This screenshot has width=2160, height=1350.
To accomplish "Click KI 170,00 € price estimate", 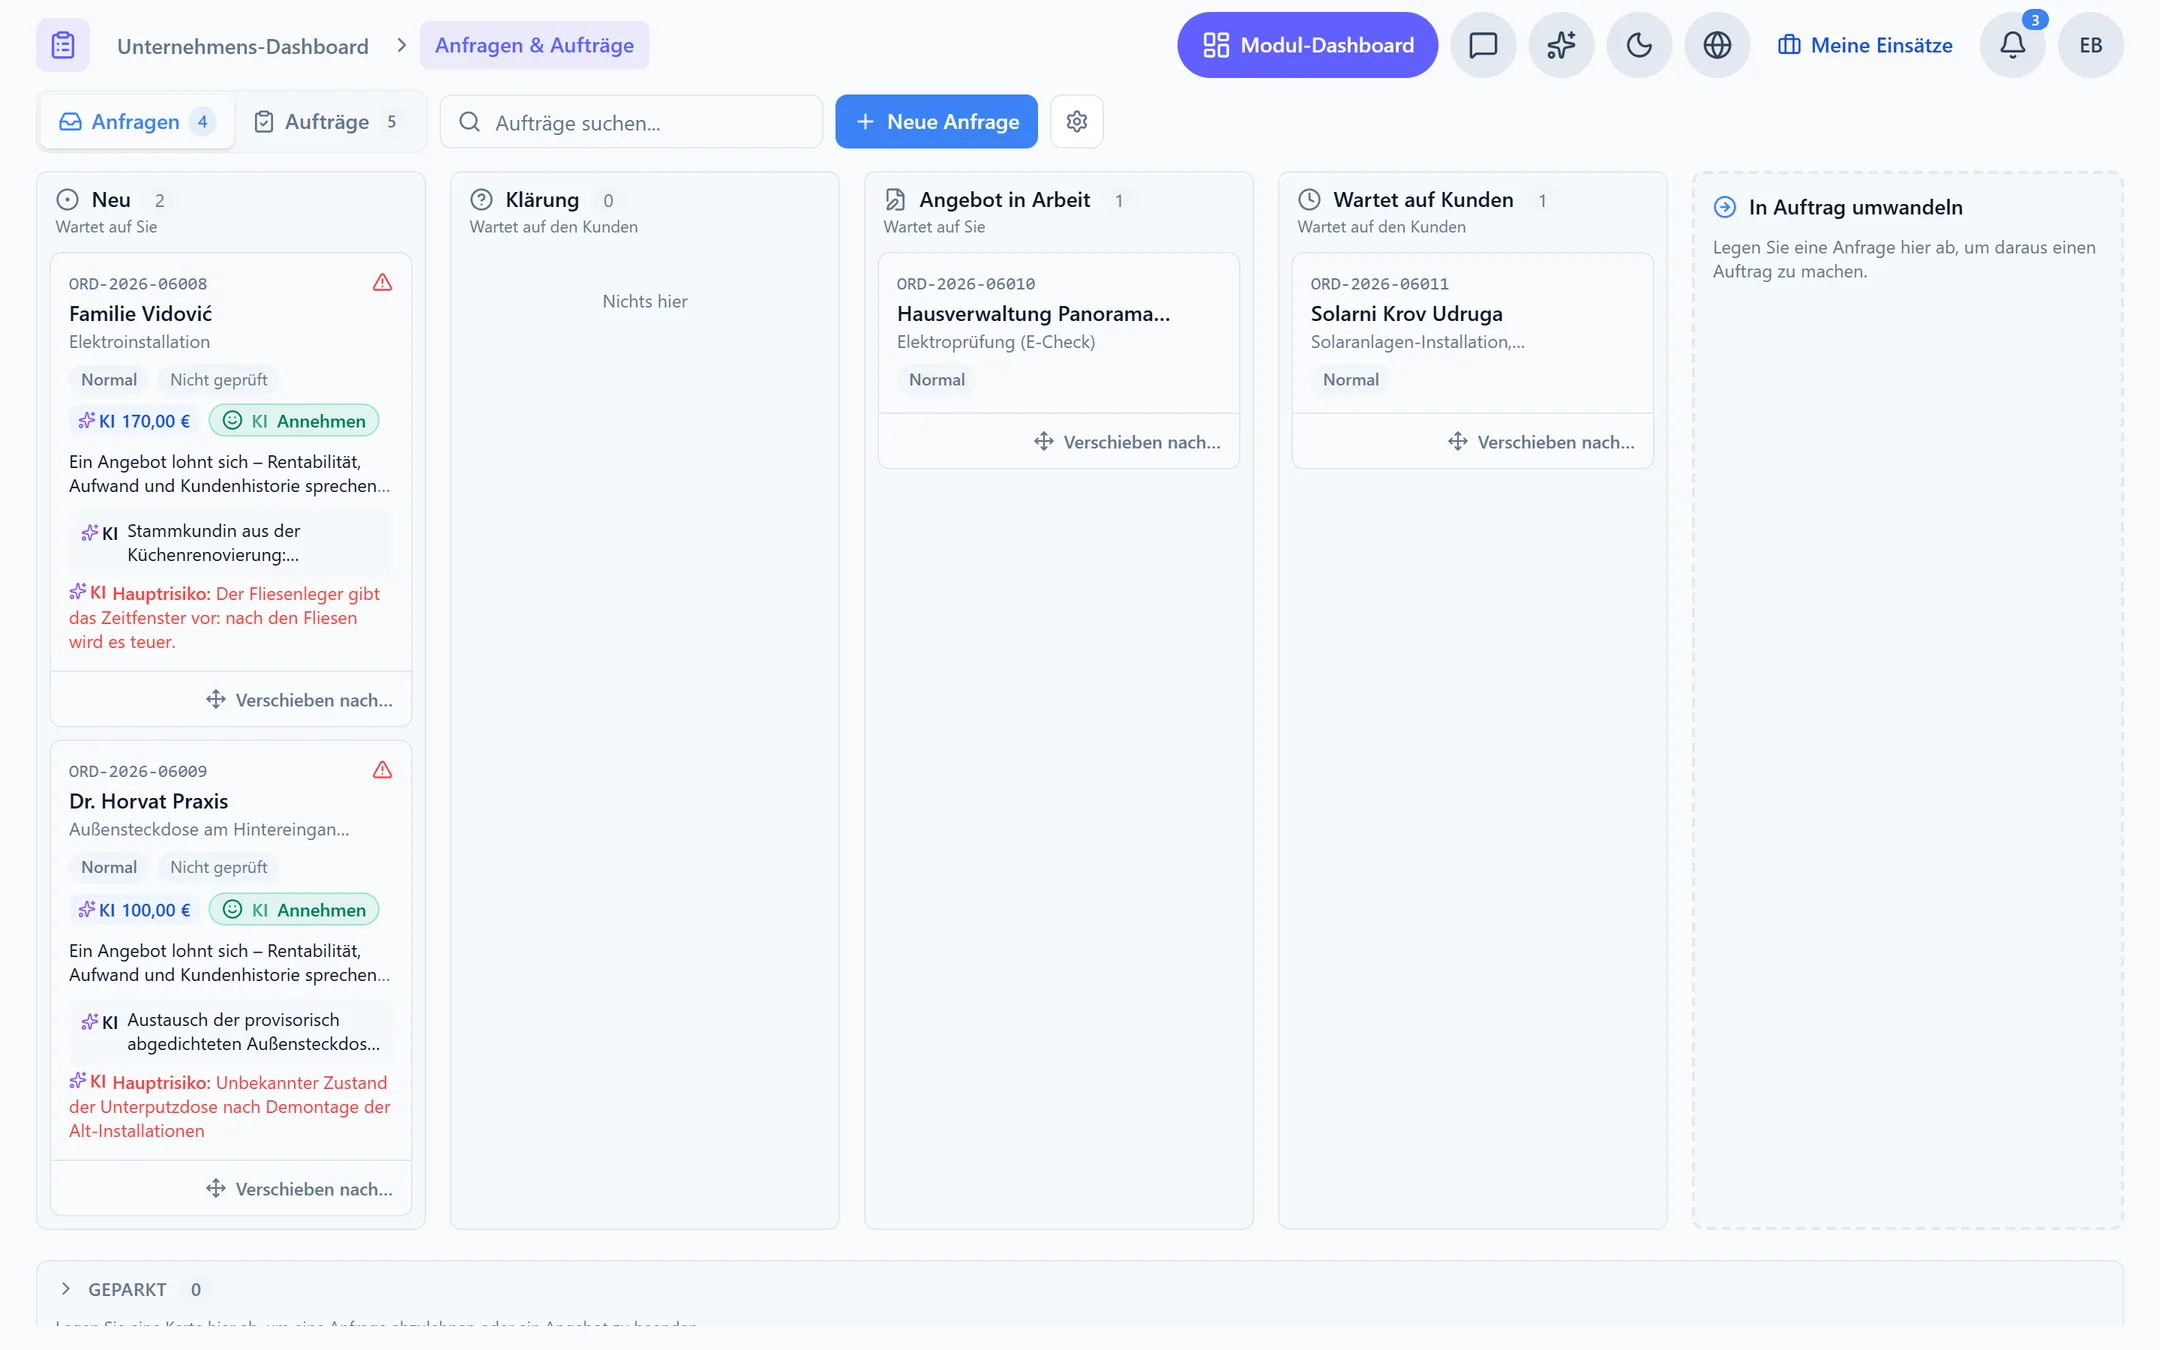I will pyautogui.click(x=134, y=421).
